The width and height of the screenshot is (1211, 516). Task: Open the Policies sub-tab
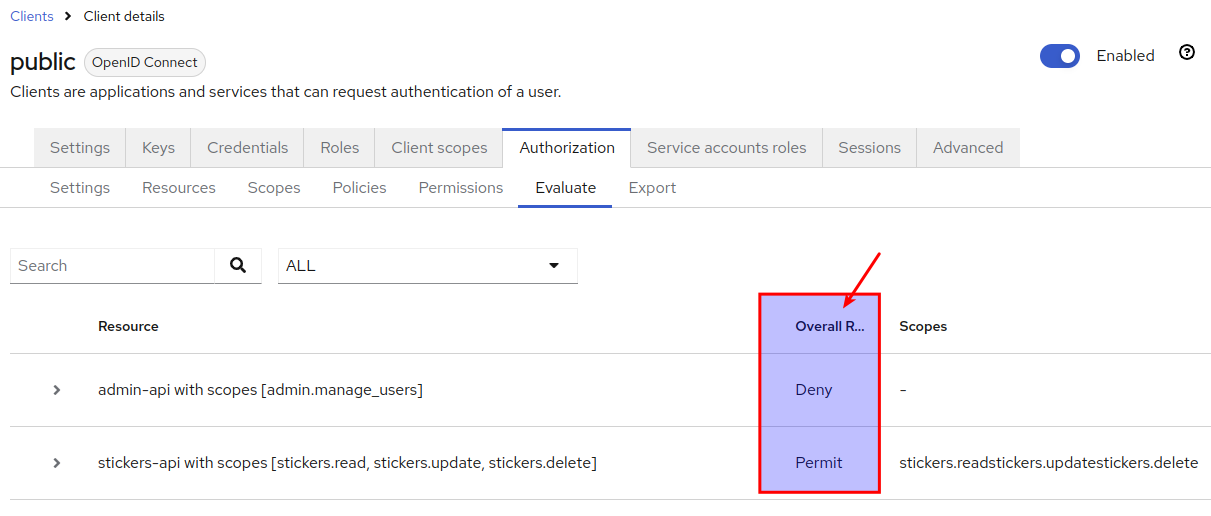[359, 188]
